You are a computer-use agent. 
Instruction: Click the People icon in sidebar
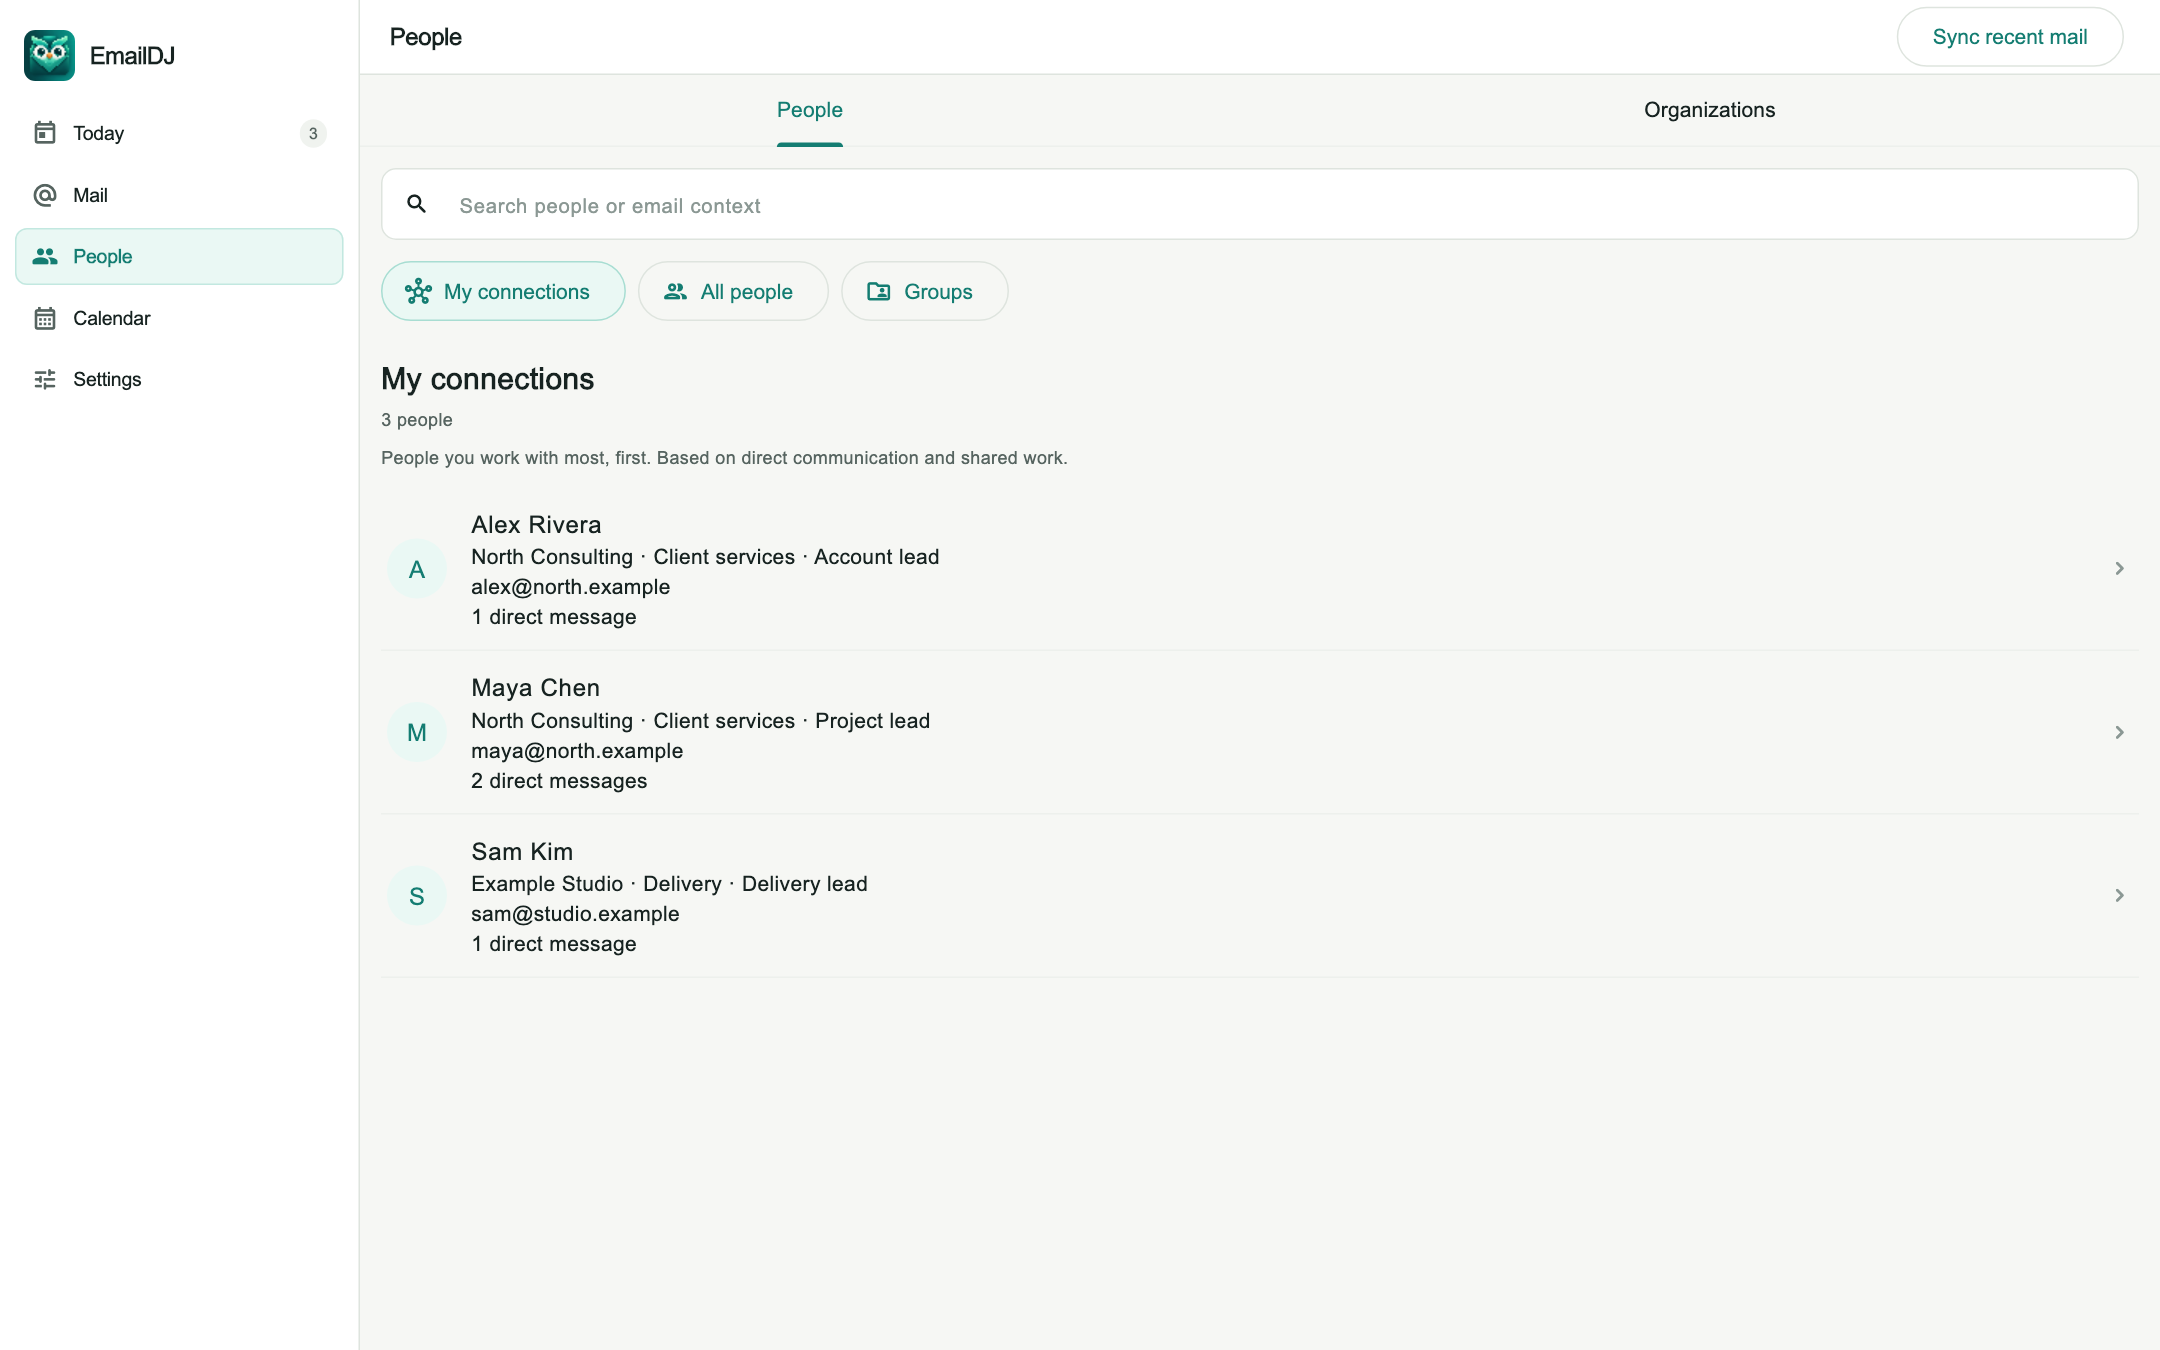(45, 256)
